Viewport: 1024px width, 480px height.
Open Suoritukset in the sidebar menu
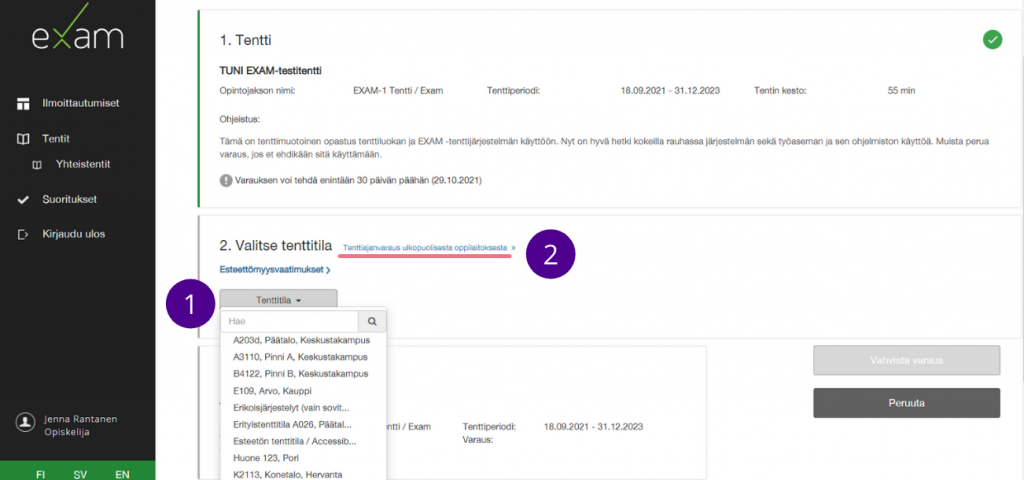tap(68, 199)
